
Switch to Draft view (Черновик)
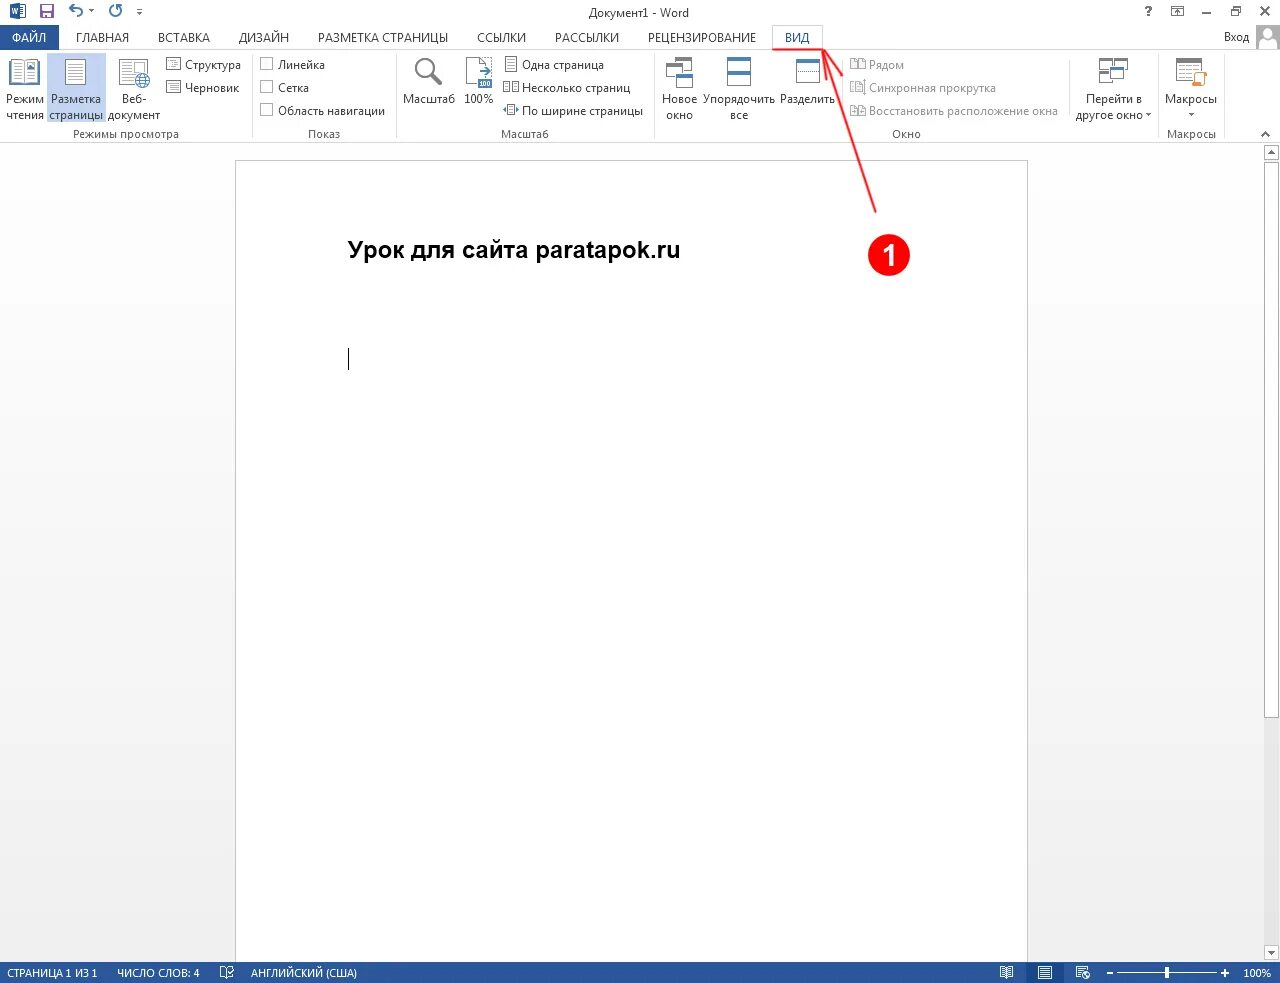tap(203, 88)
